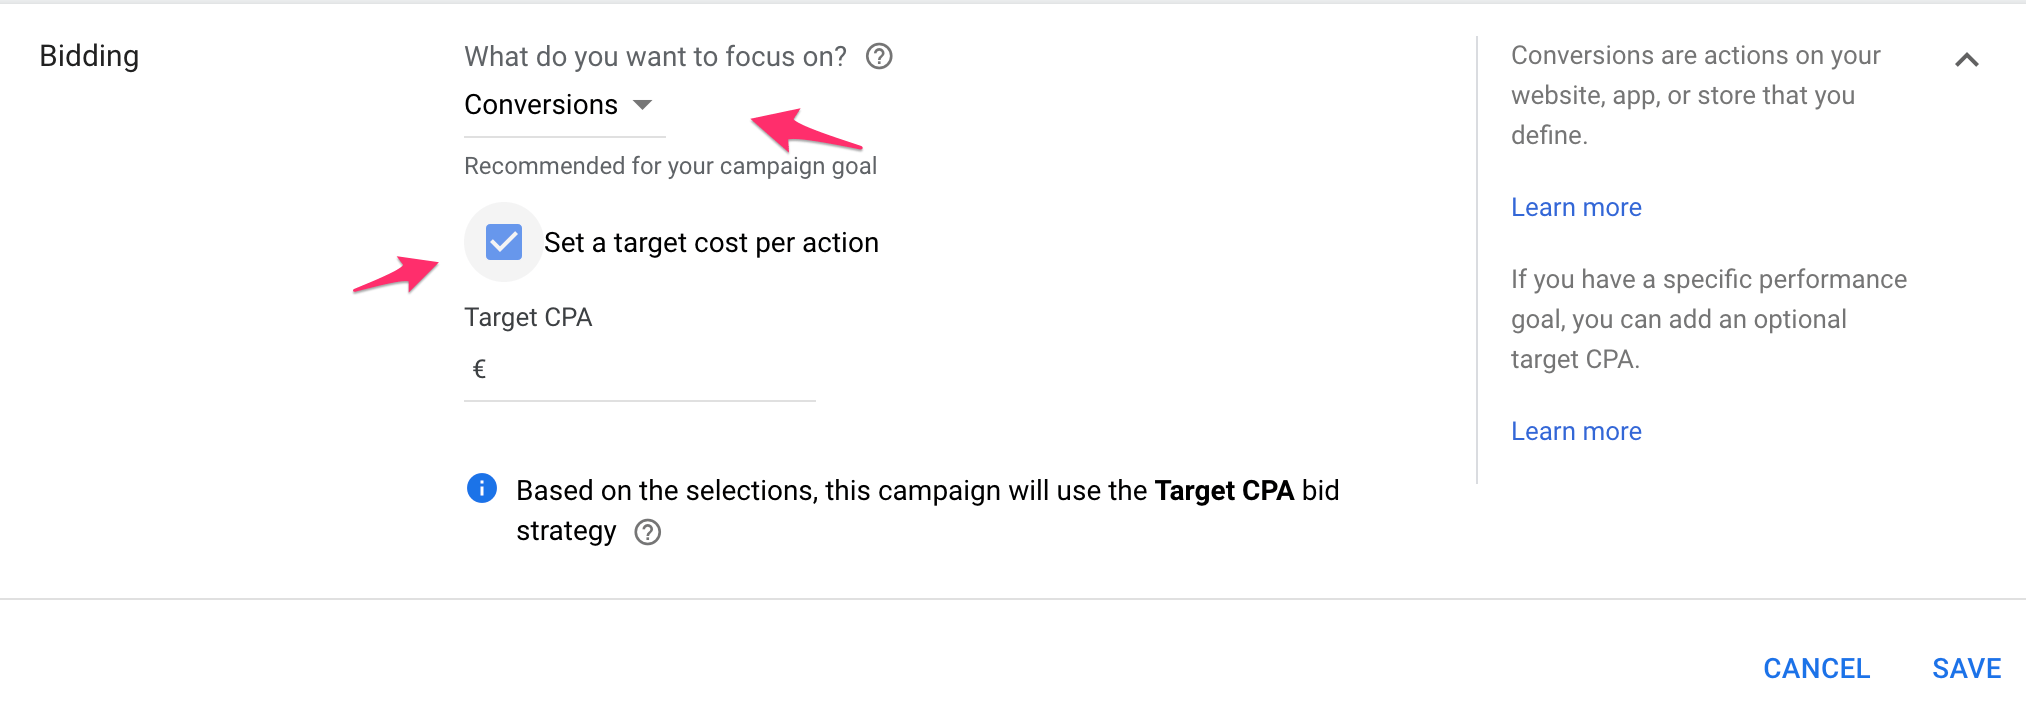Image resolution: width=2026 pixels, height=726 pixels.
Task: Click the dropdown arrow next to Conversions
Action: click(x=643, y=105)
